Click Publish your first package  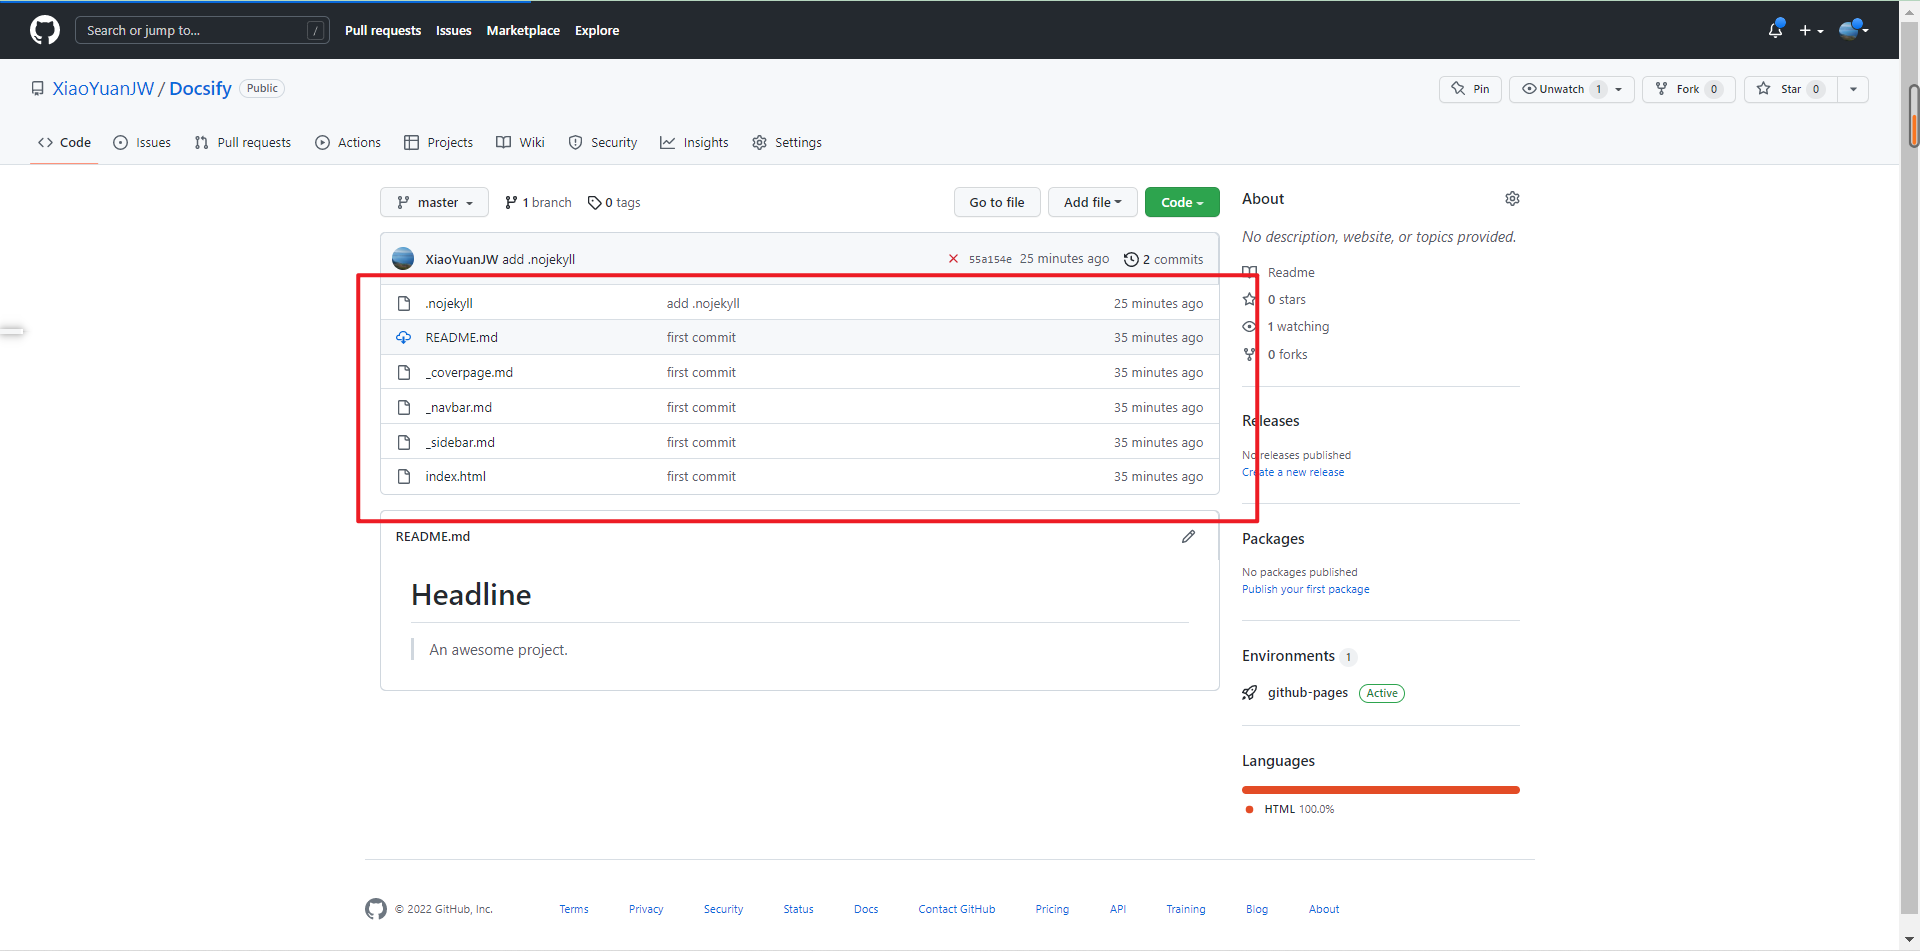(1306, 589)
